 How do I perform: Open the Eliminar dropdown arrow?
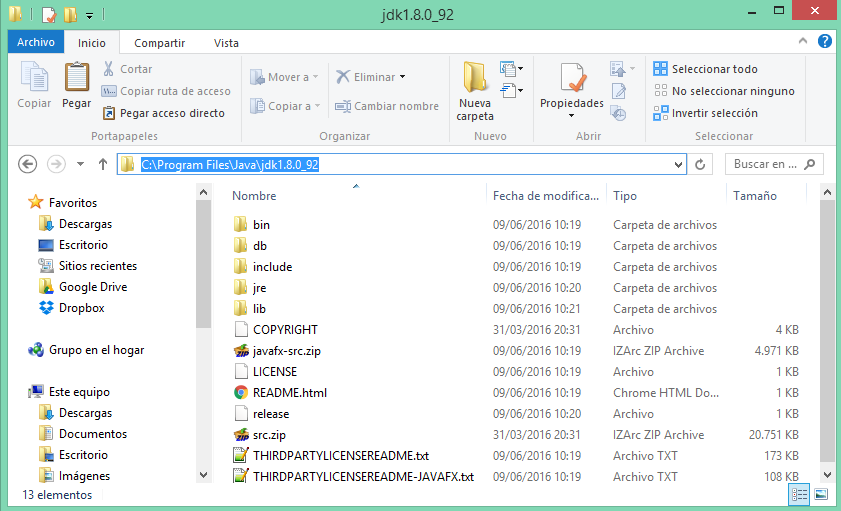(x=402, y=77)
